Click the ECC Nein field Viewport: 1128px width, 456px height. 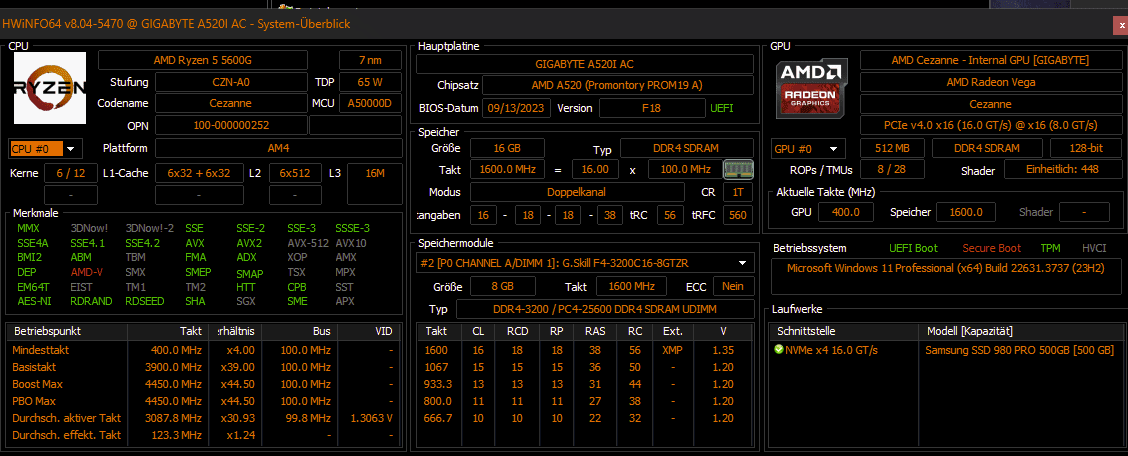[733, 286]
